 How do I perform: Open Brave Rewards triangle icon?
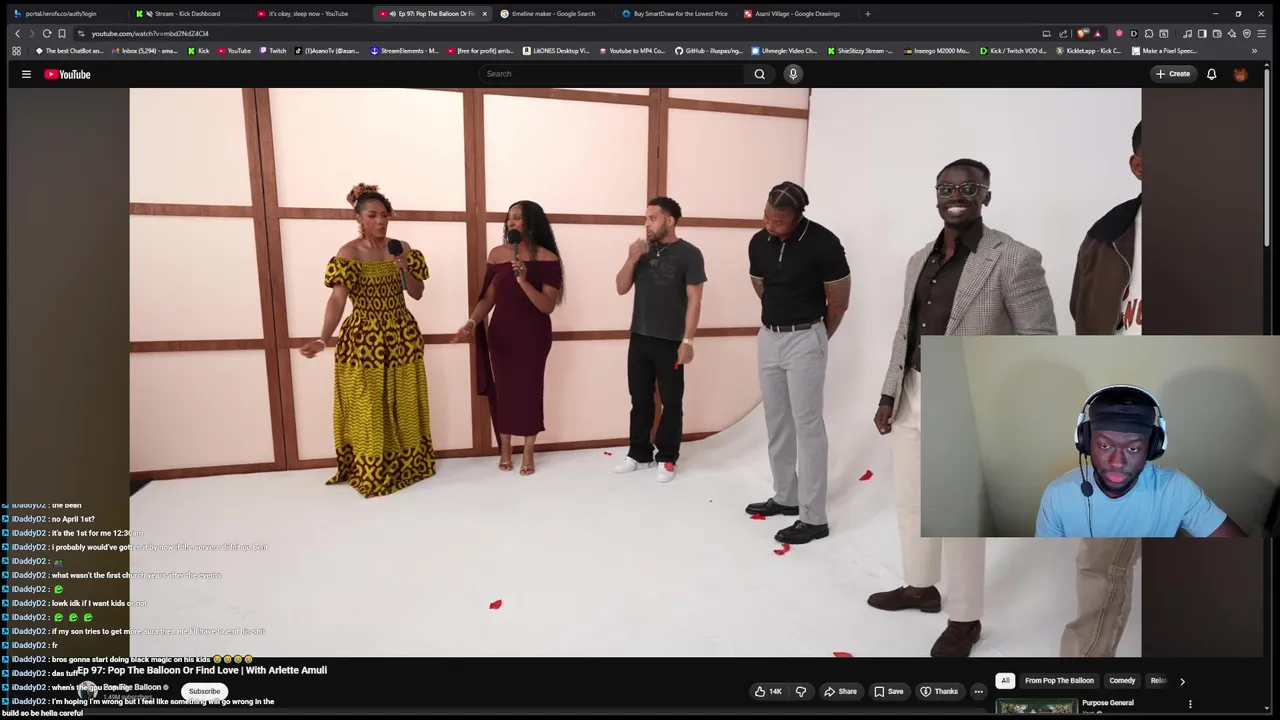point(1097,33)
